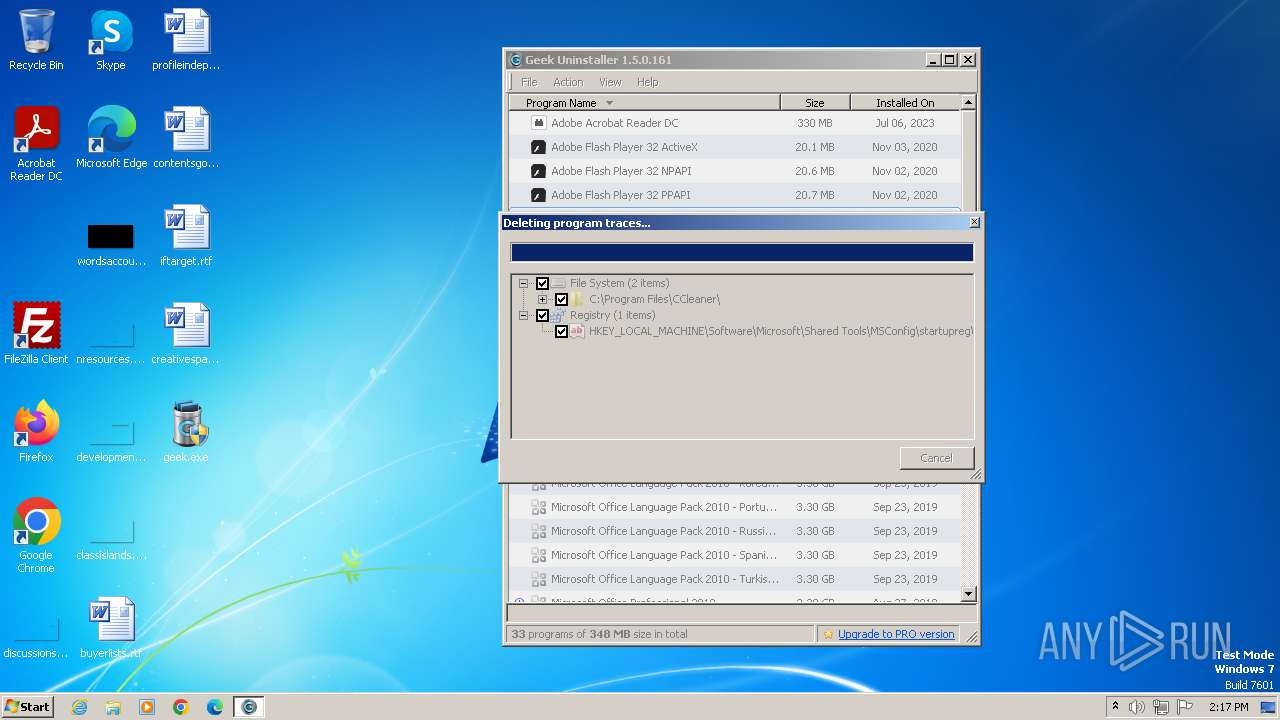Click the deletion progress bar
1280x720 pixels.
742,252
